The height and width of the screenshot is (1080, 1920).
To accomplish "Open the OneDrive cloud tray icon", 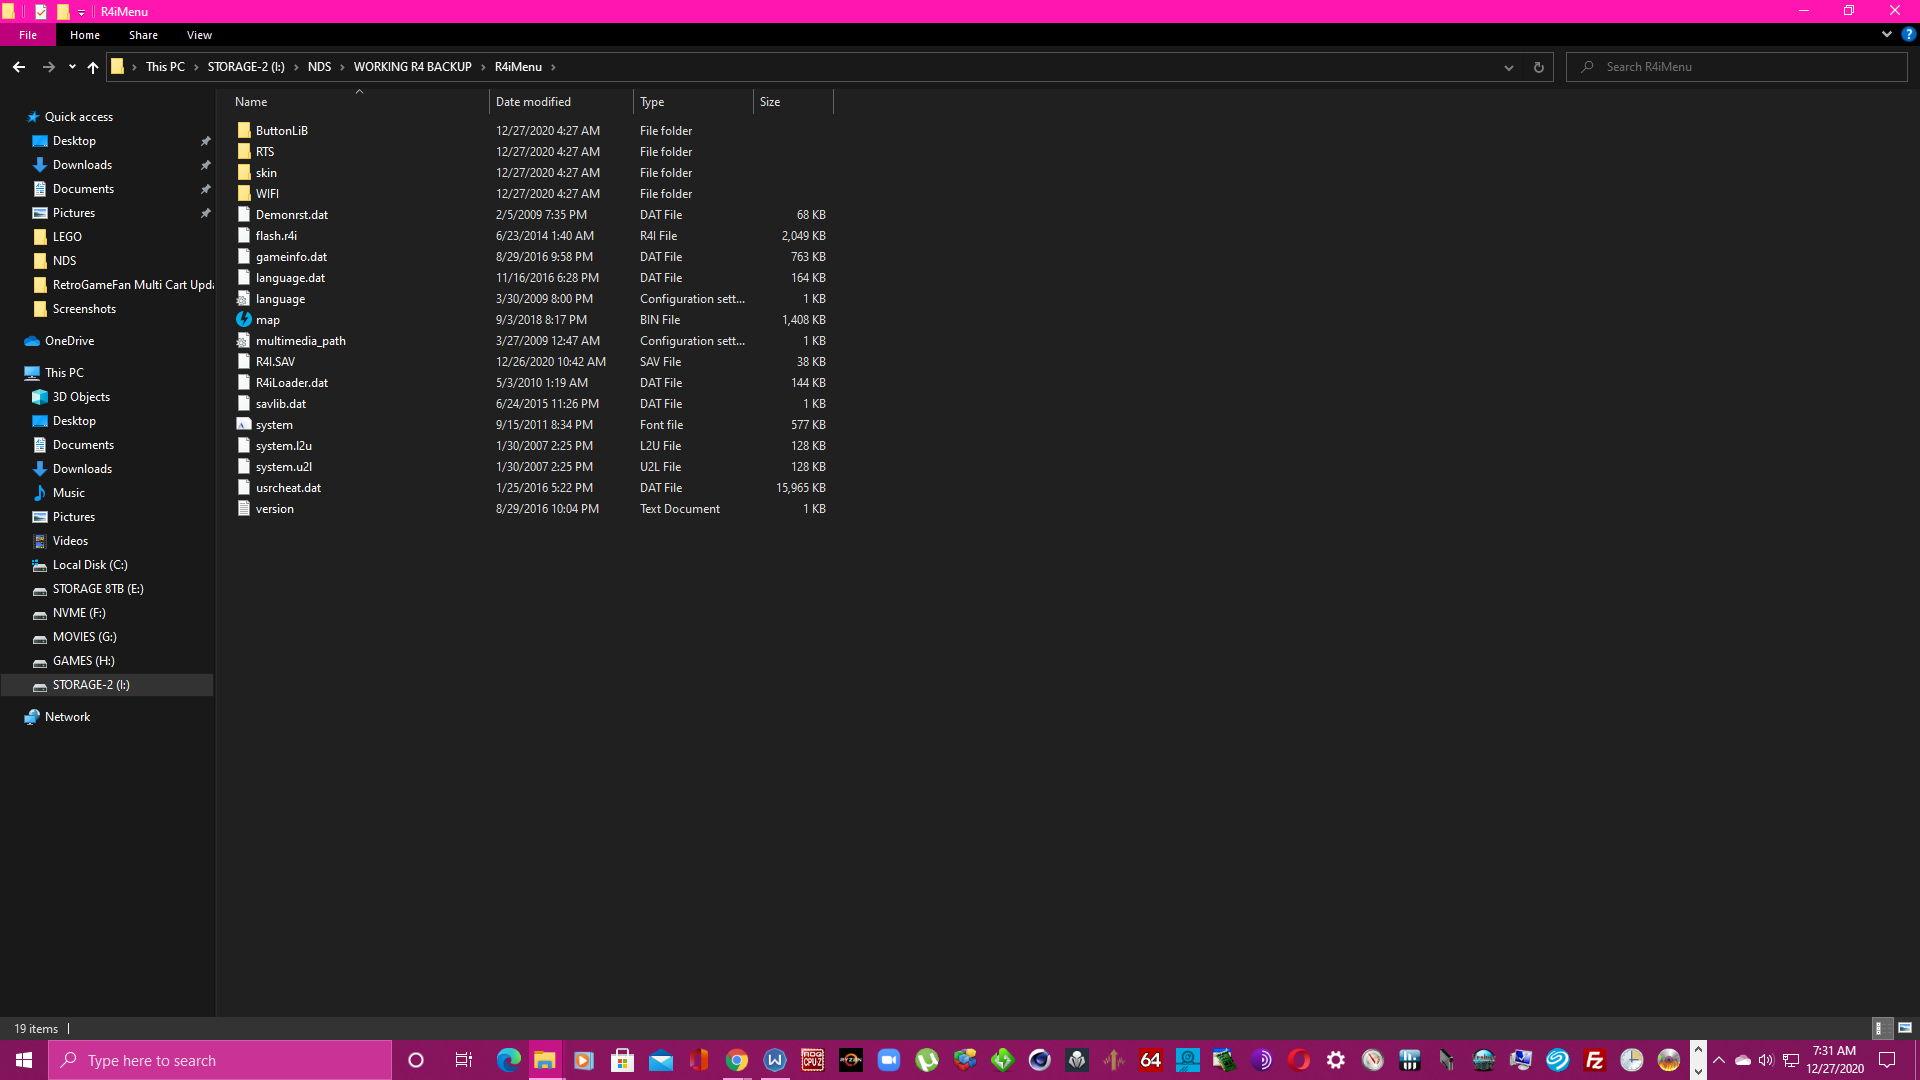I will pyautogui.click(x=1742, y=1060).
